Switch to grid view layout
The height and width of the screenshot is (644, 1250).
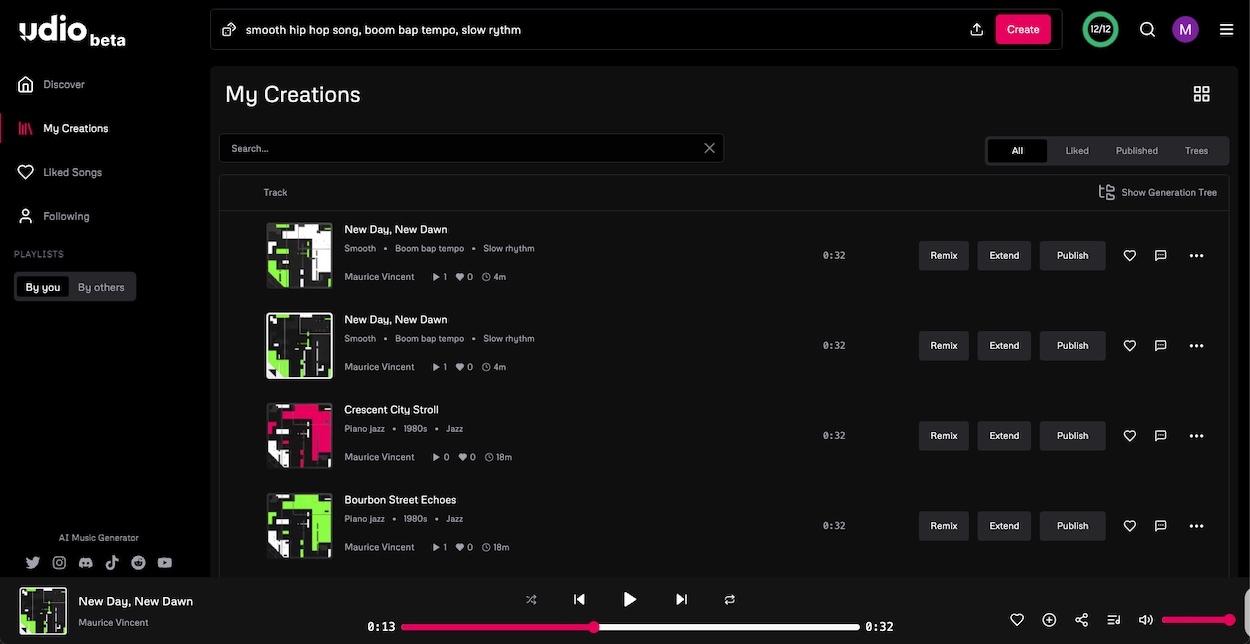coord(1202,94)
